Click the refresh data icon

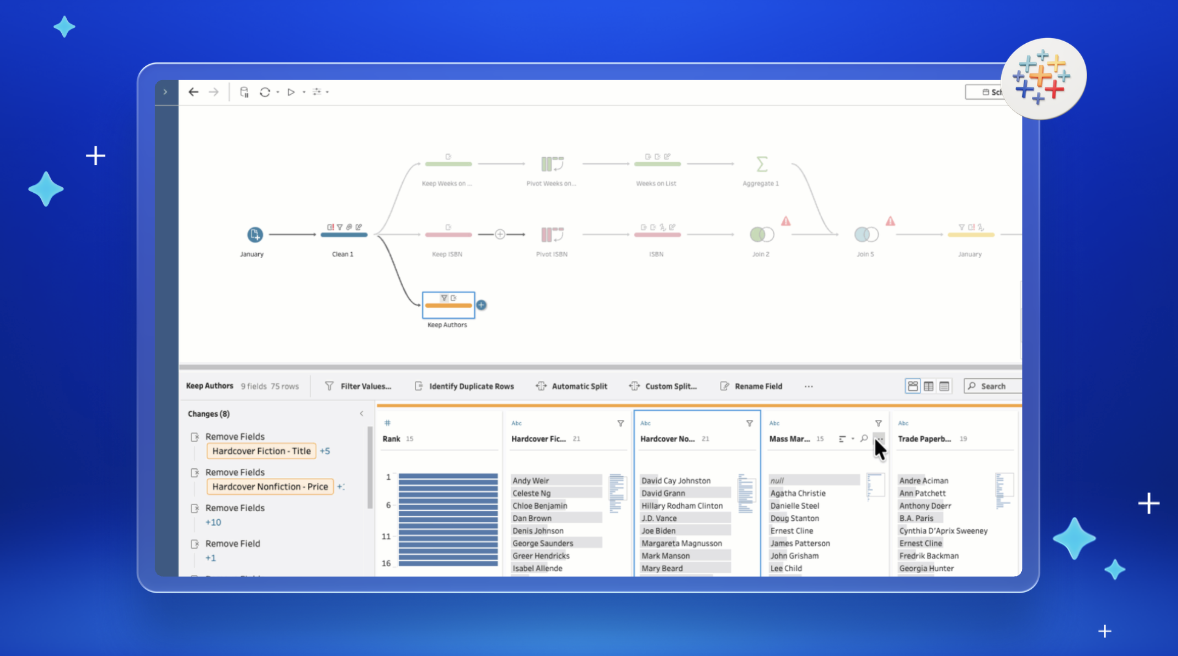pyautogui.click(x=265, y=92)
